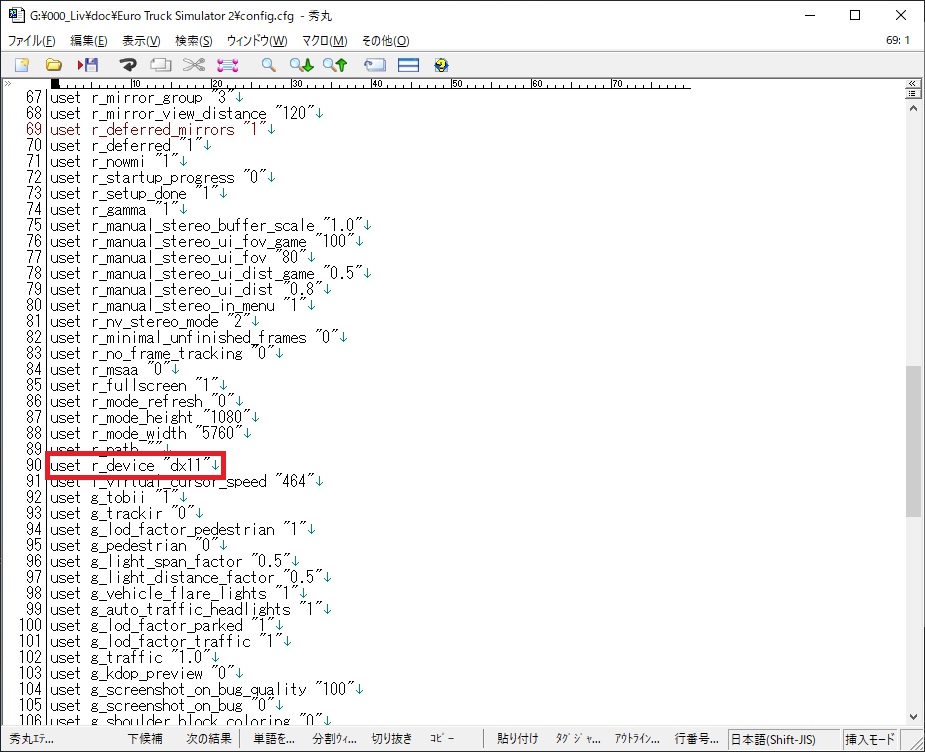
Task: Click the line uset r_fullscreen "1"
Action: 139,385
